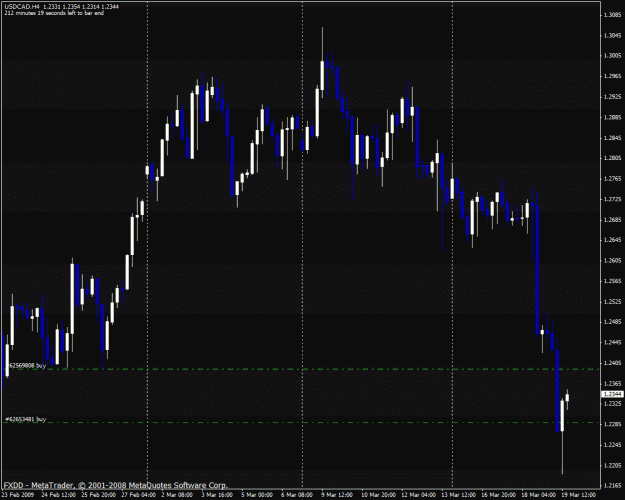
Task: Click the 1.2285 price axis label
Action: (x=613, y=424)
